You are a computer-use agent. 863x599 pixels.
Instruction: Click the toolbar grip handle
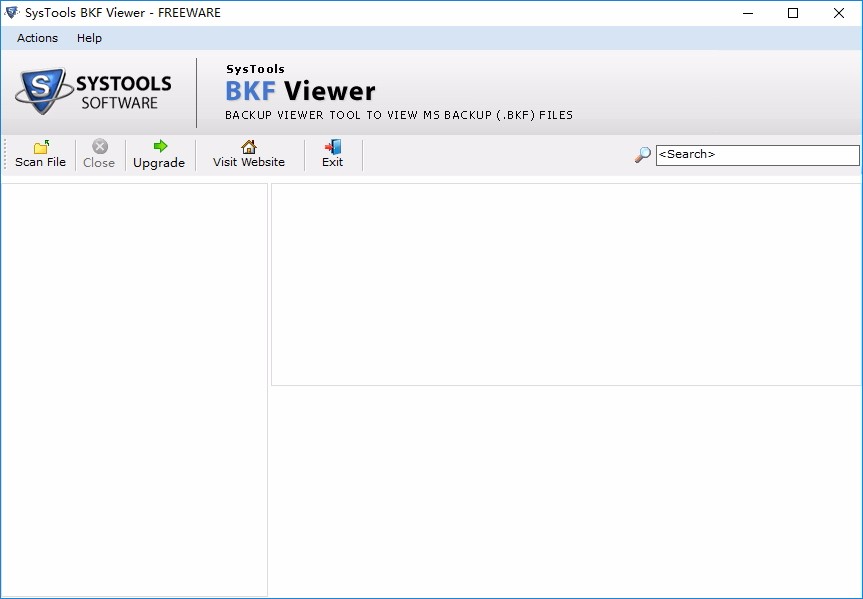point(5,155)
